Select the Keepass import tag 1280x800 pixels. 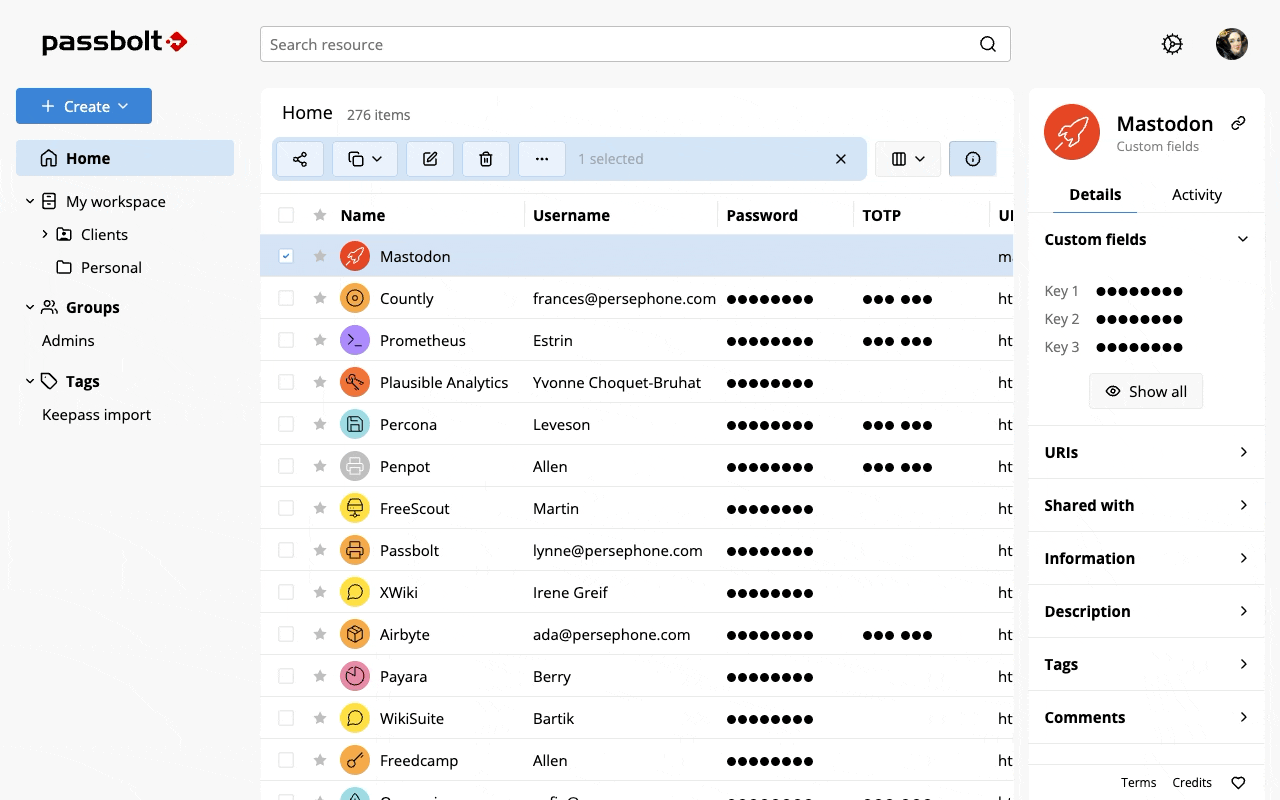click(x=96, y=414)
